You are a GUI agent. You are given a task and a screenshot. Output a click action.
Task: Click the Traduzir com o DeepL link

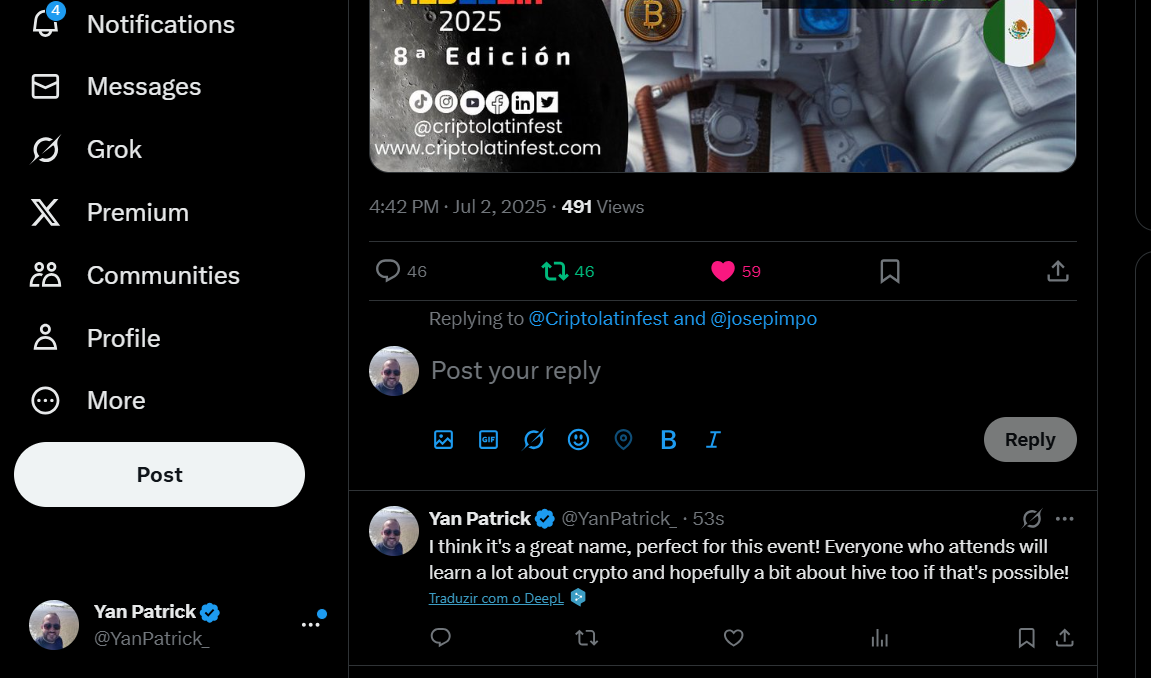496,598
